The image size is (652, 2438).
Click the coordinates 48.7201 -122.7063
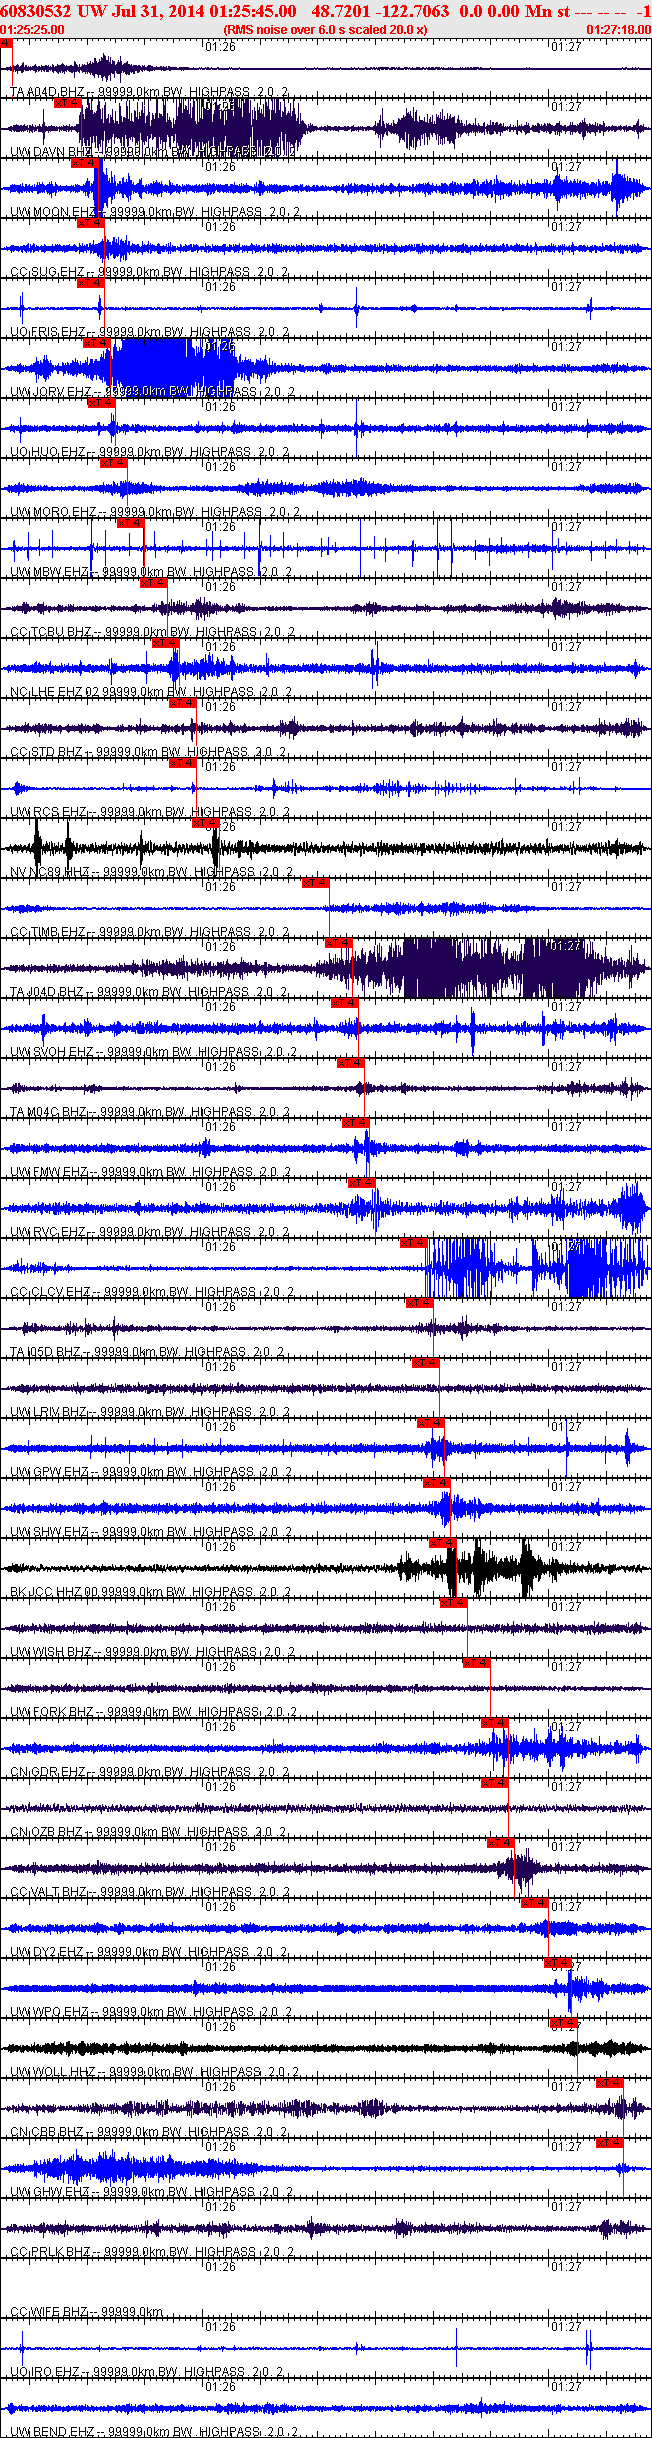pos(381,10)
